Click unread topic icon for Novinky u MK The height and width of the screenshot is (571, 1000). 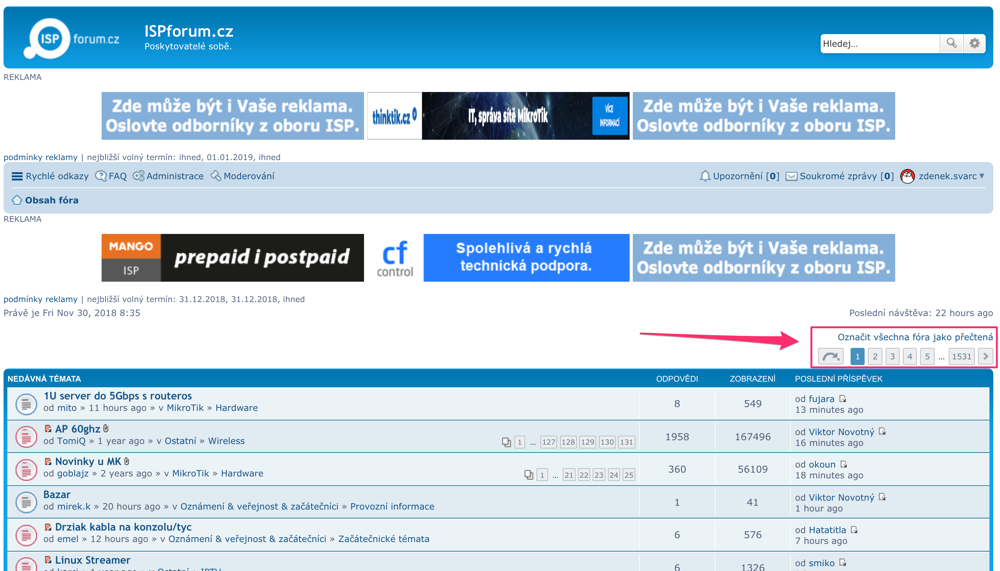pos(26,470)
